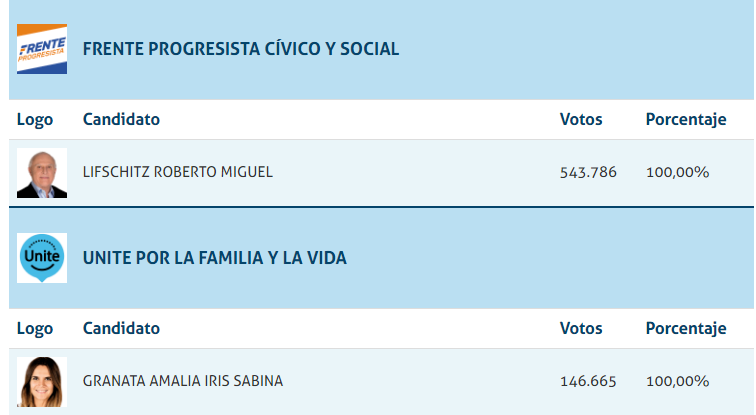
Task: Click the Frente Progresista party logo
Action: 42,49
